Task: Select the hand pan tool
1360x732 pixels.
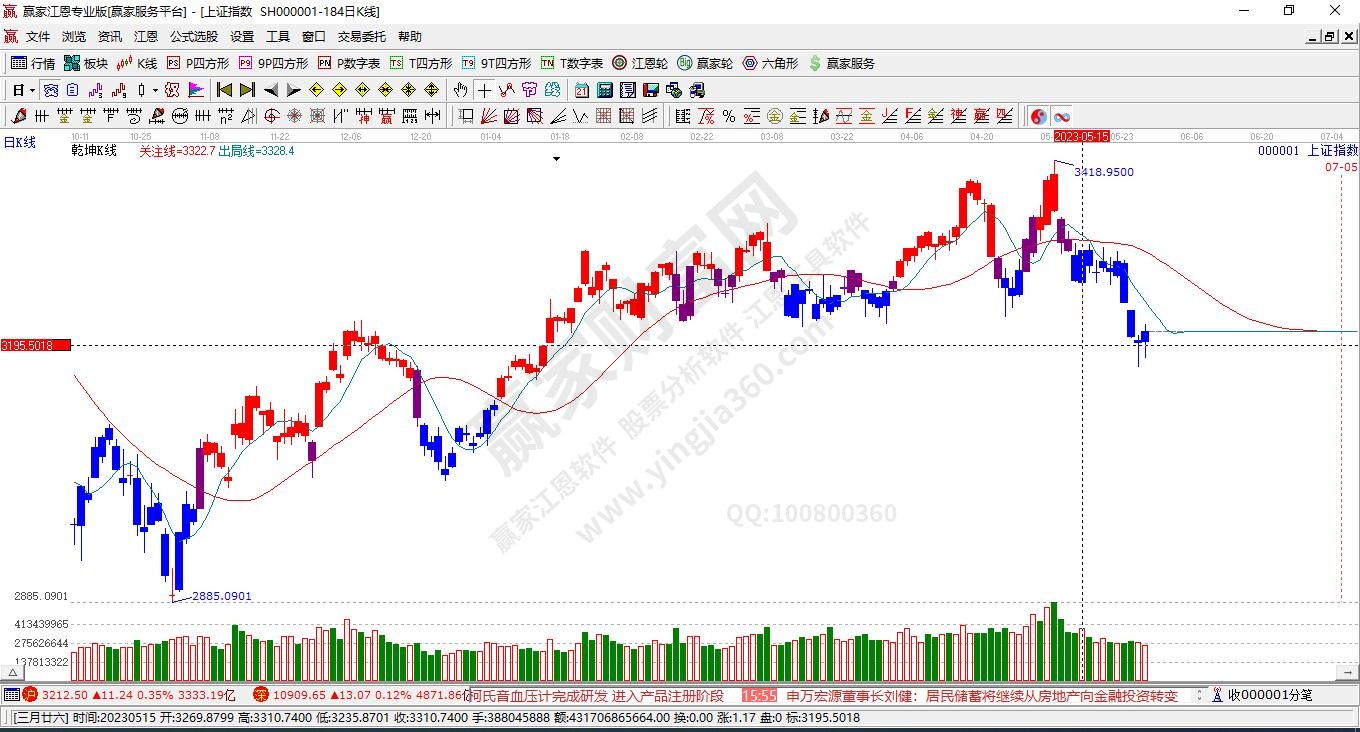Action: 460,90
